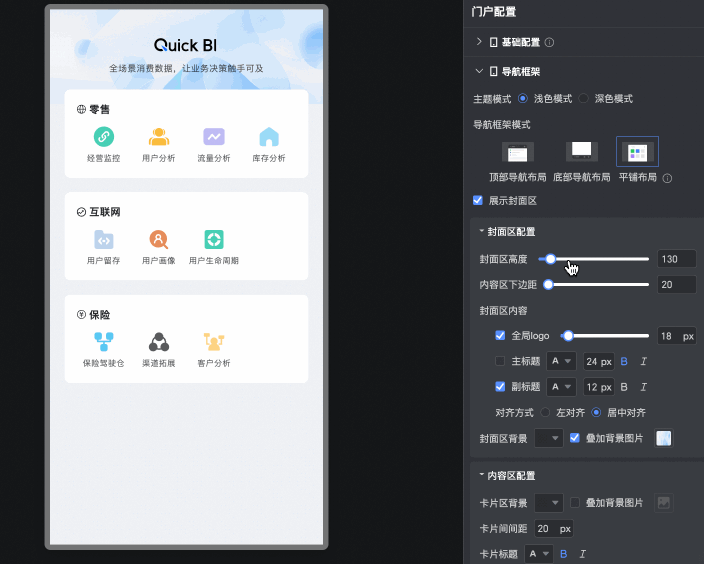Collapse the 封面区配置 section
The height and width of the screenshot is (564, 704).
[482, 231]
